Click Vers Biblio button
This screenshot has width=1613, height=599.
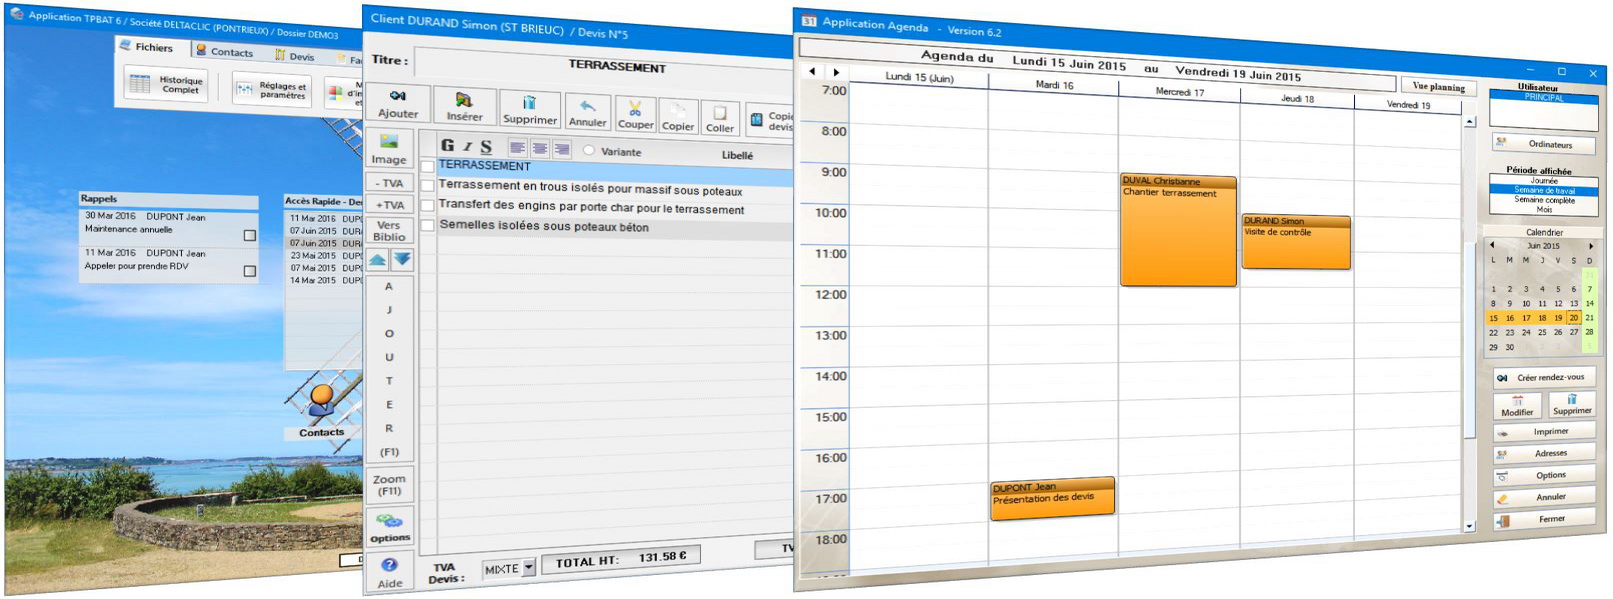tap(389, 231)
